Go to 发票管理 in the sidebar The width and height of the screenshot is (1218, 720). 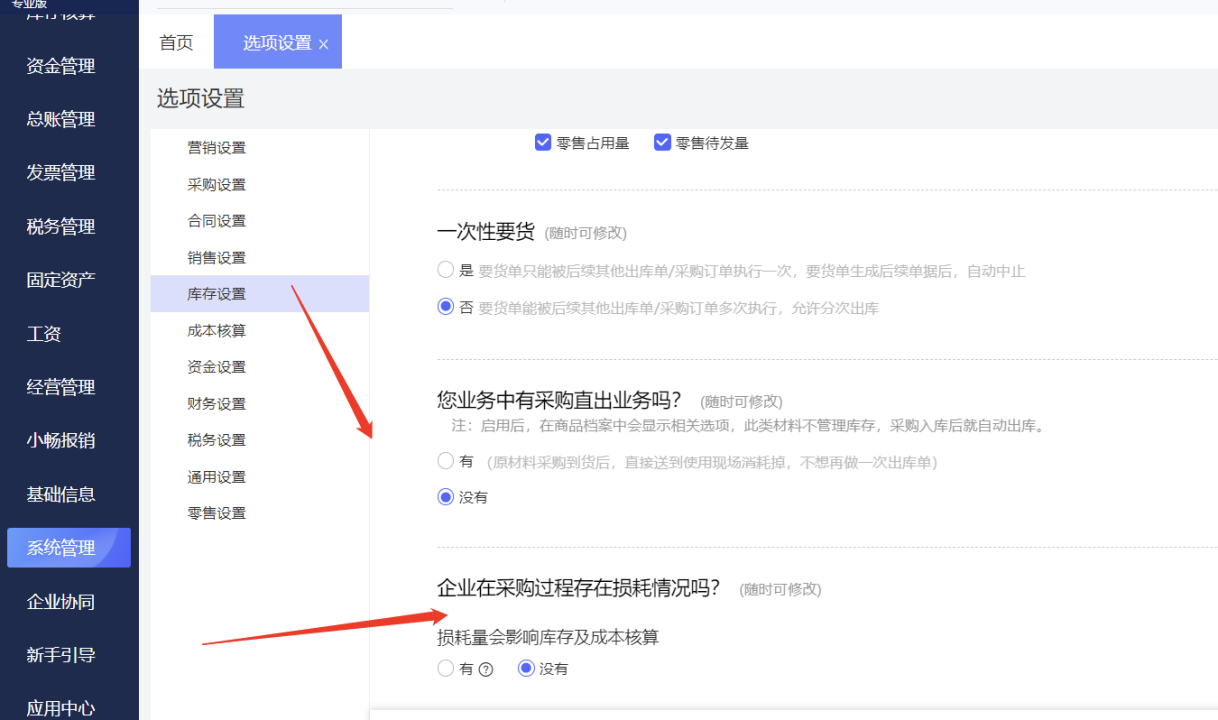pyautogui.click(x=61, y=173)
